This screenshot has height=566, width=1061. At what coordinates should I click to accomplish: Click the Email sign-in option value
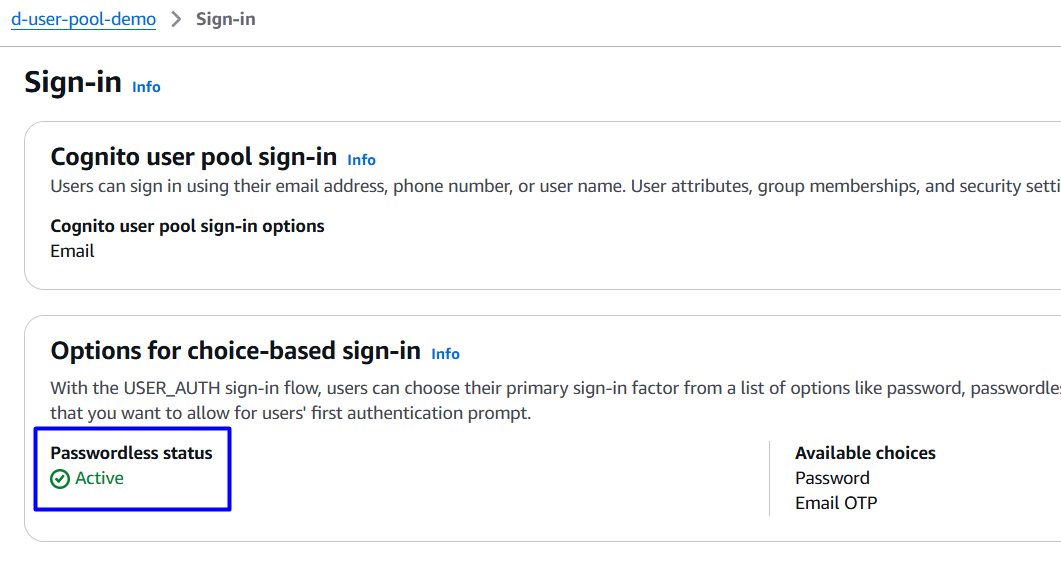pos(72,251)
